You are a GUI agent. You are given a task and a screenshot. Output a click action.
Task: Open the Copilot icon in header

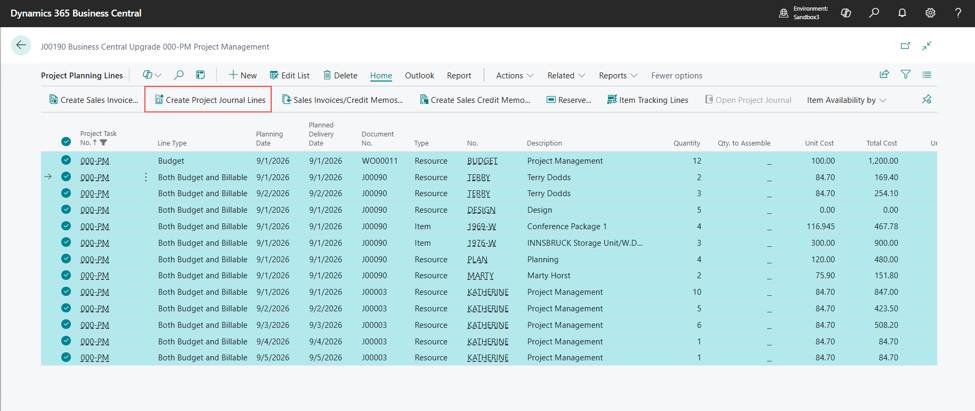(846, 13)
